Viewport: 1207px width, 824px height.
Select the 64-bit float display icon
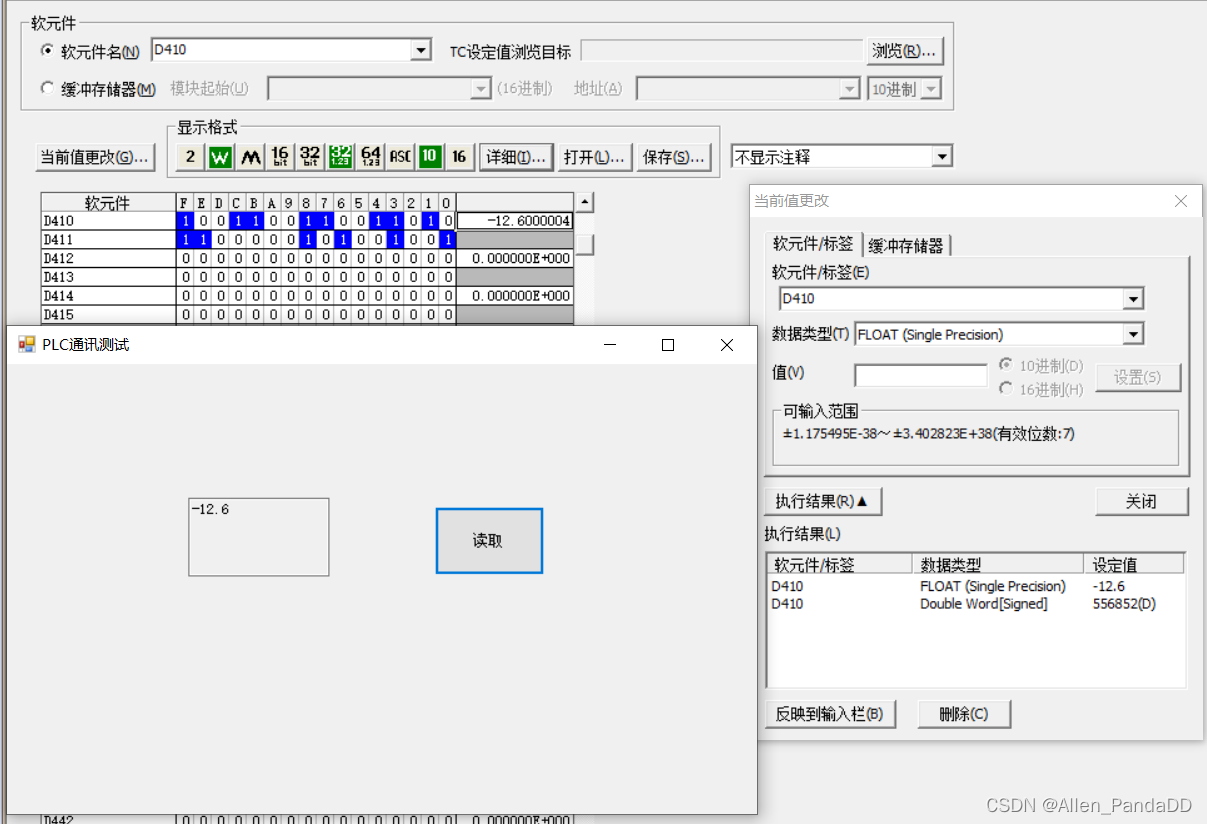[369, 156]
